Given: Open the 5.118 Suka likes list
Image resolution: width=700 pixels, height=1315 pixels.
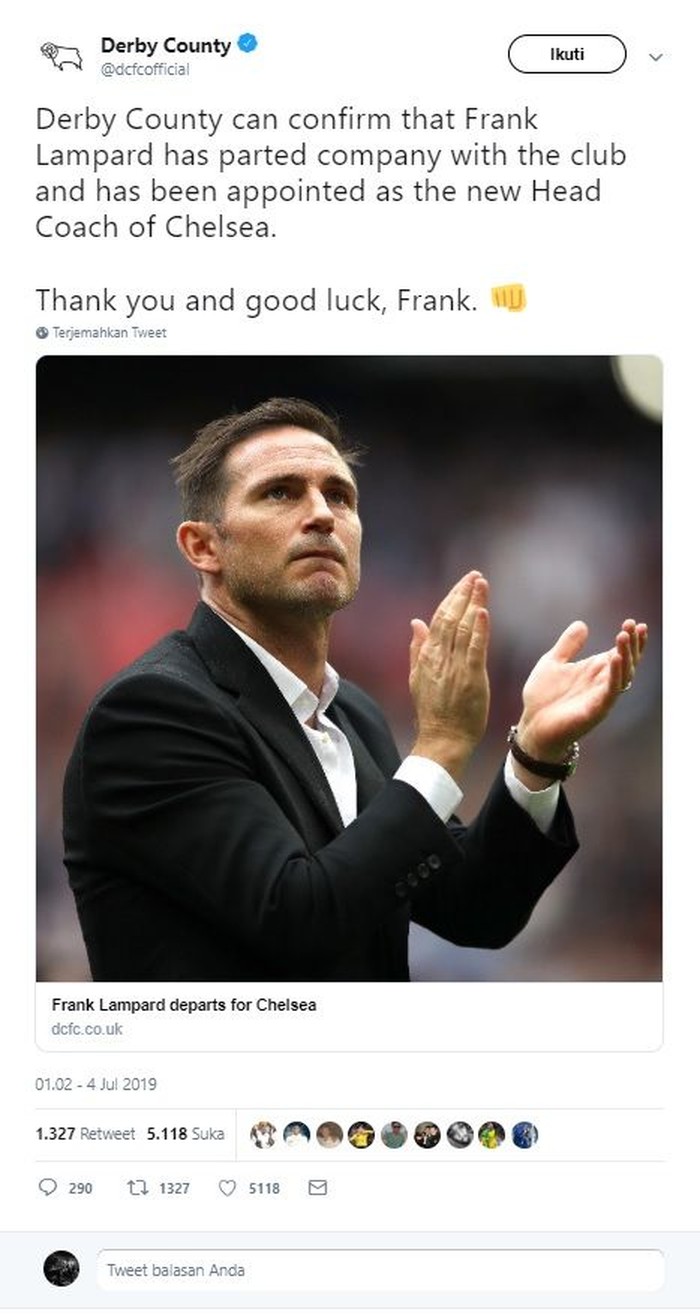Looking at the screenshot, I should (x=185, y=1134).
